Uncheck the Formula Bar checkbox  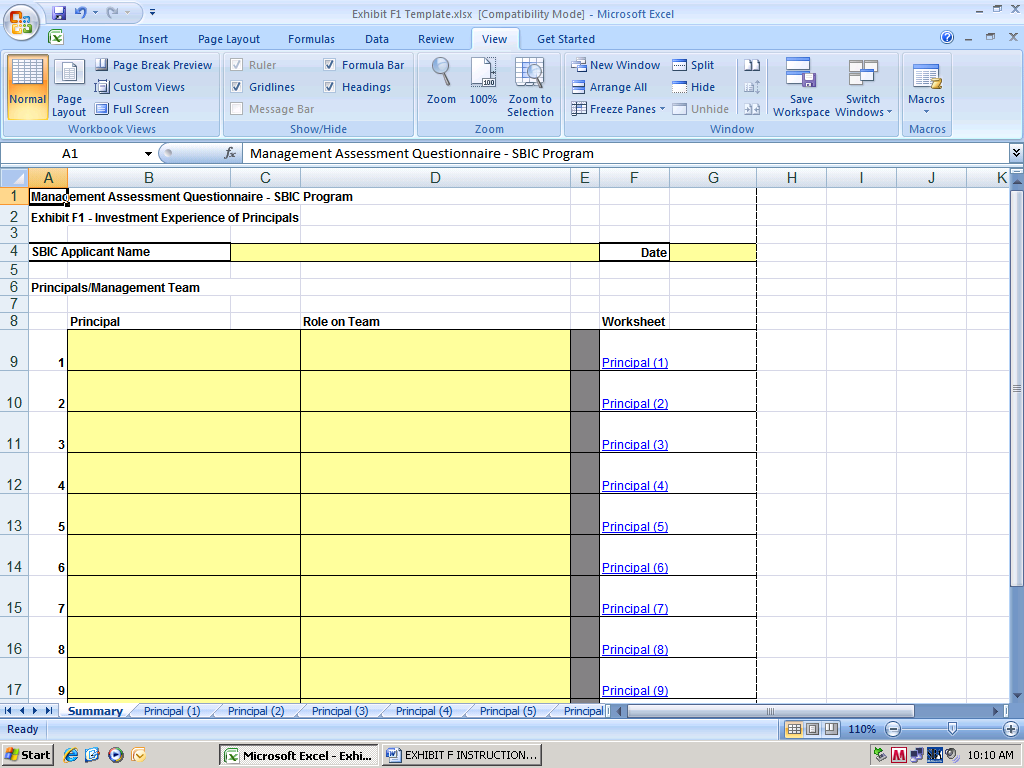[x=330, y=65]
